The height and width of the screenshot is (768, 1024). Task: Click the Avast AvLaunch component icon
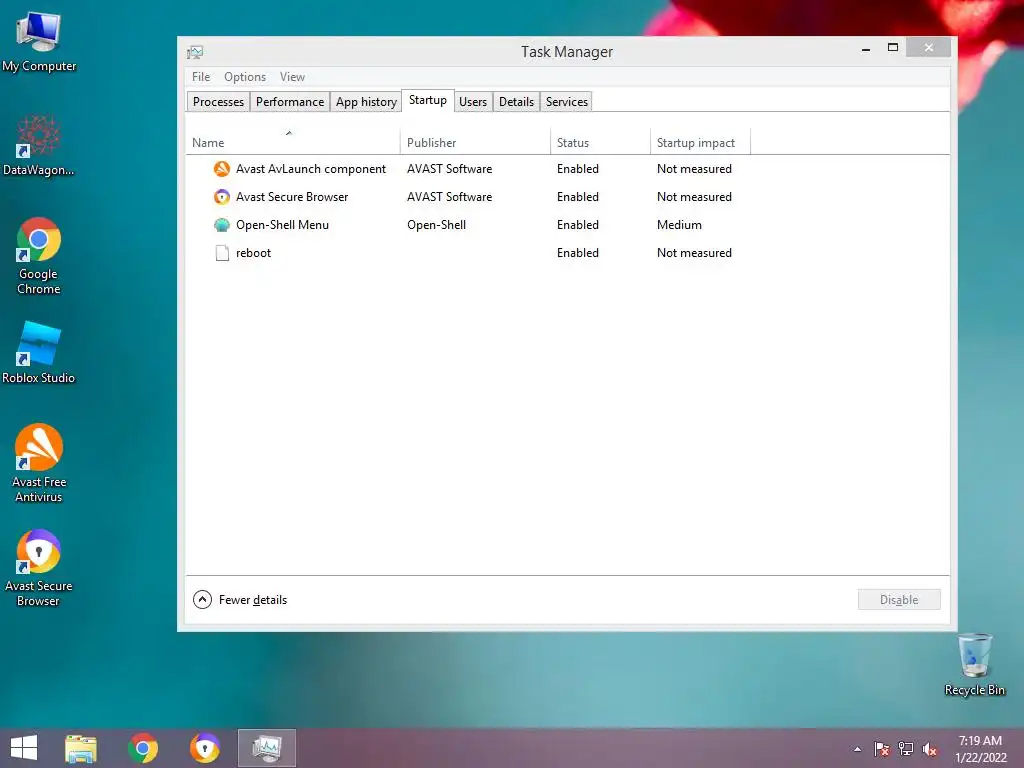pyautogui.click(x=222, y=169)
